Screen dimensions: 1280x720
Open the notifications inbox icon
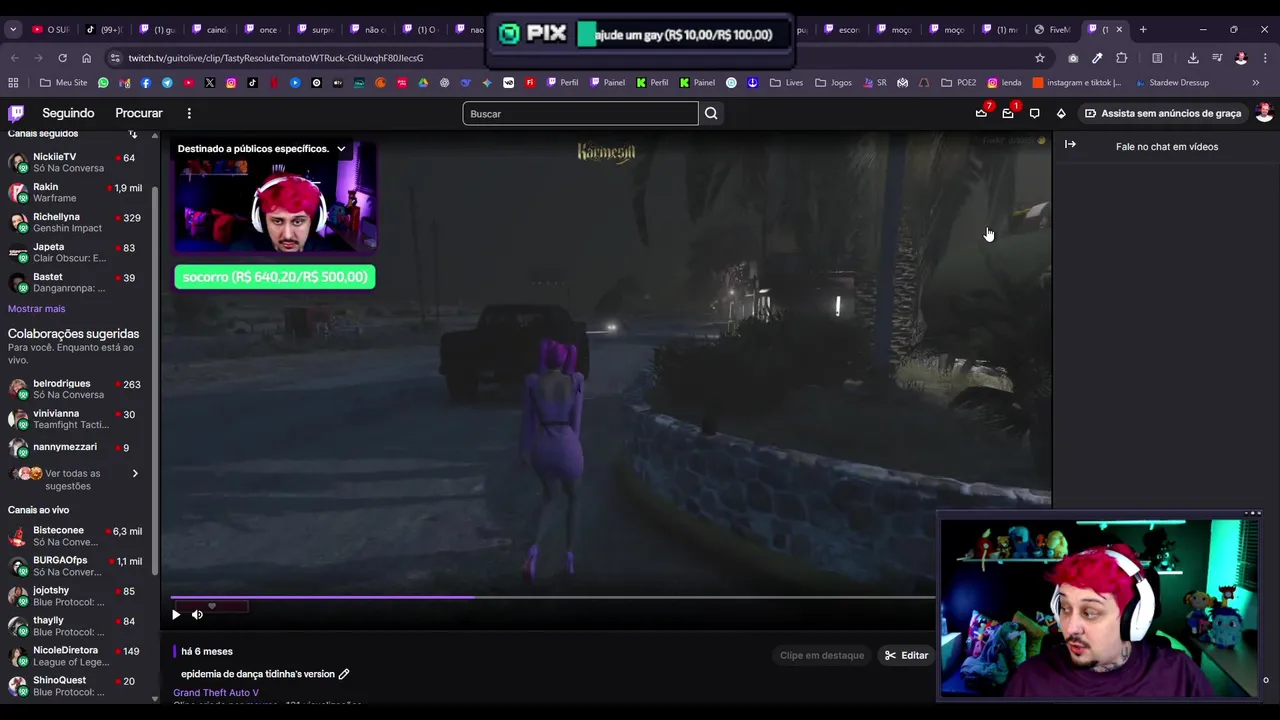[x=1008, y=113]
